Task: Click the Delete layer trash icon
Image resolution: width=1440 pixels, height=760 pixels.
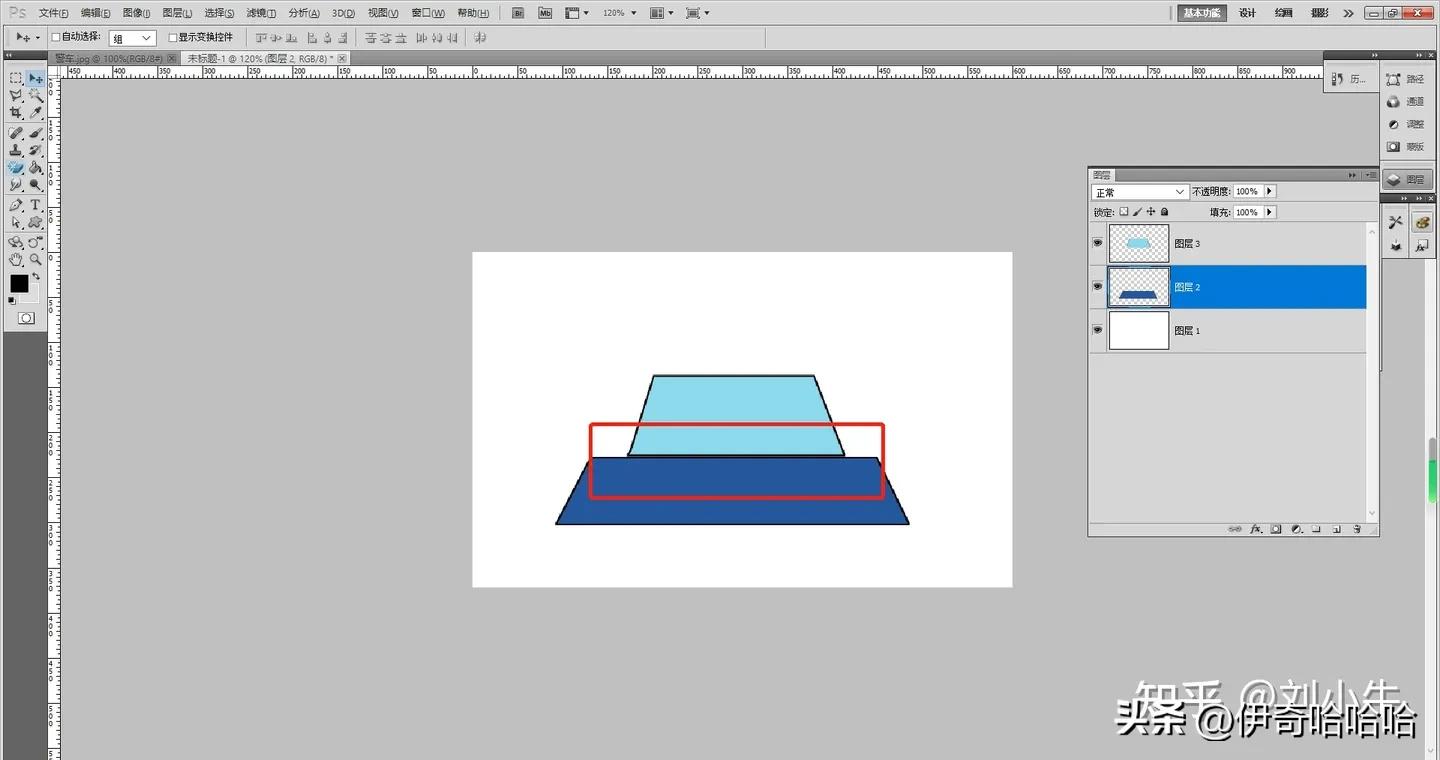Action: [1357, 529]
